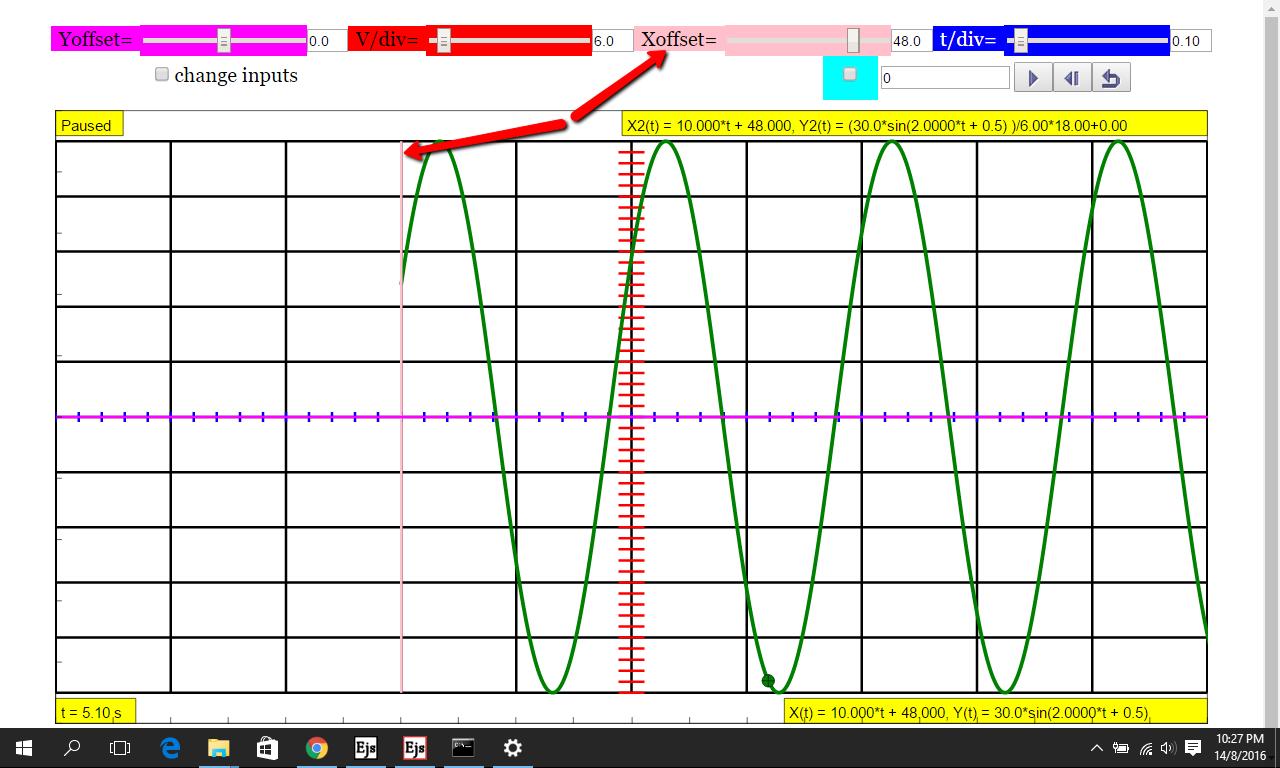
Task: Click the 't/div=' blue label
Action: pyautogui.click(x=968, y=40)
